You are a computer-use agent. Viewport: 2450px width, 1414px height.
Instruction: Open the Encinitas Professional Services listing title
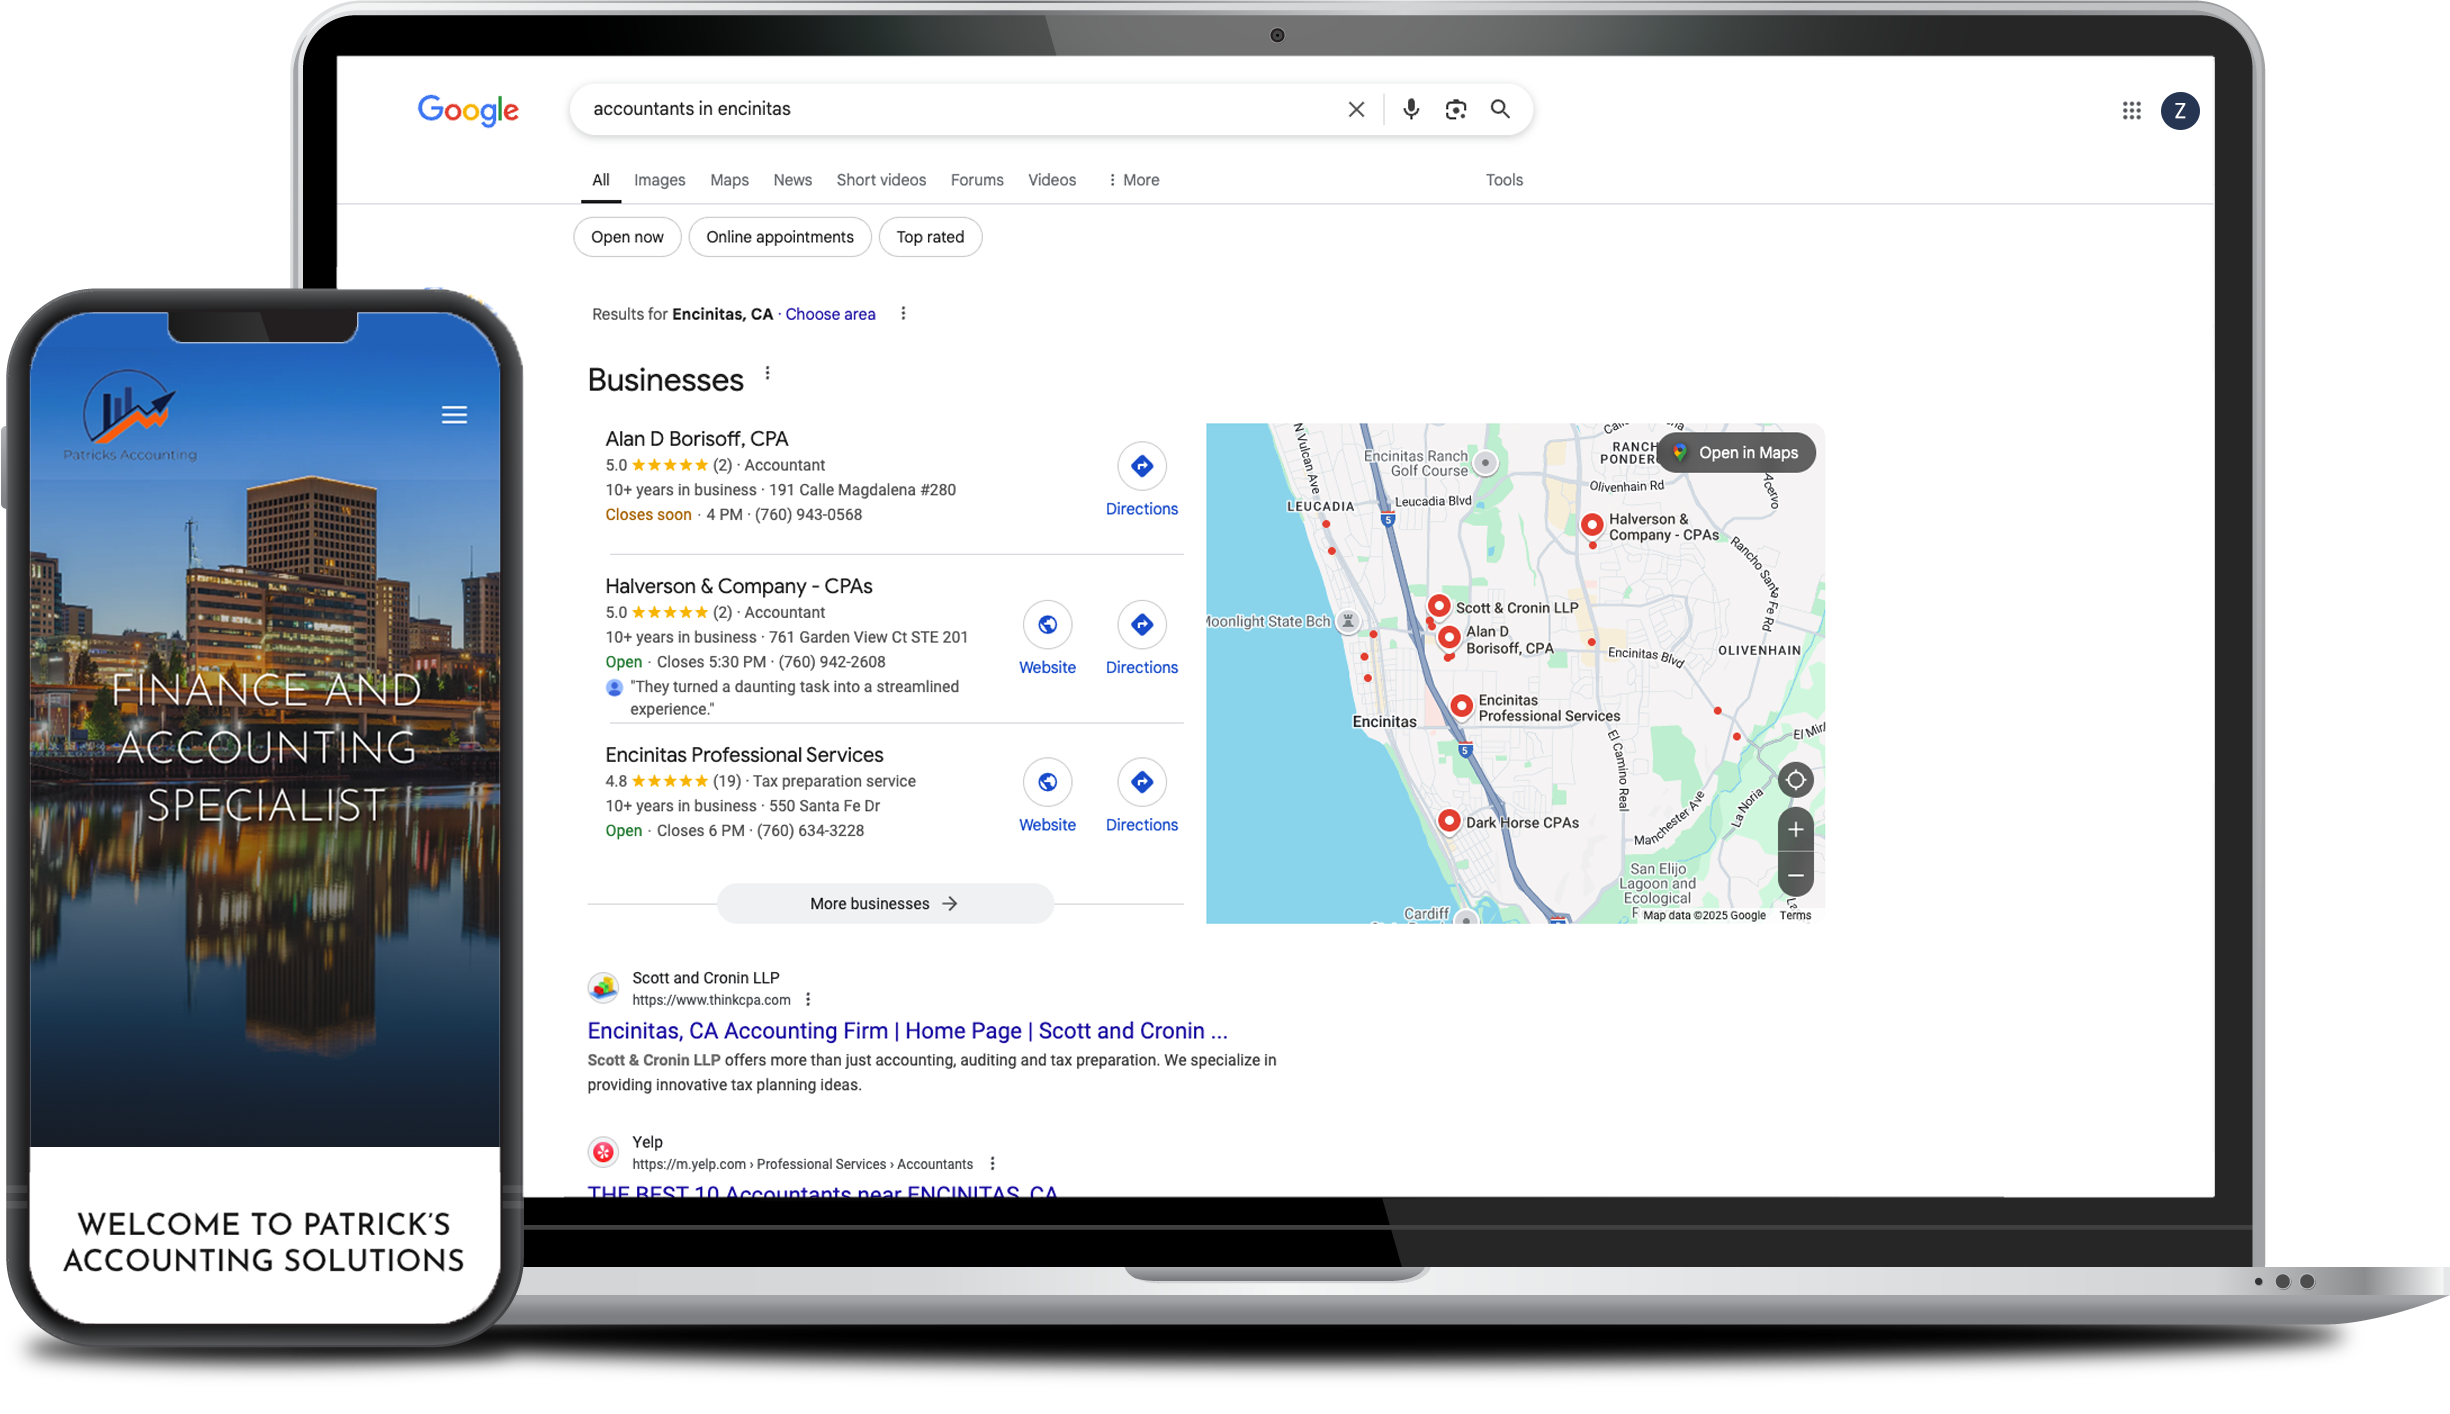[x=744, y=755]
